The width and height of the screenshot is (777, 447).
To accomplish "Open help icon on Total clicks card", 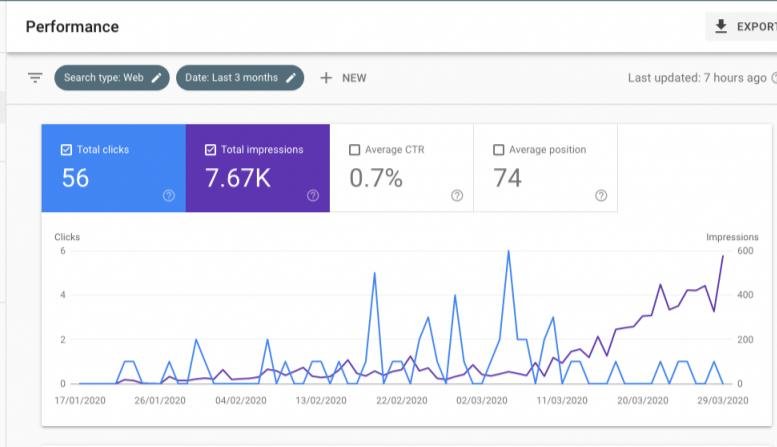I will 168,195.
